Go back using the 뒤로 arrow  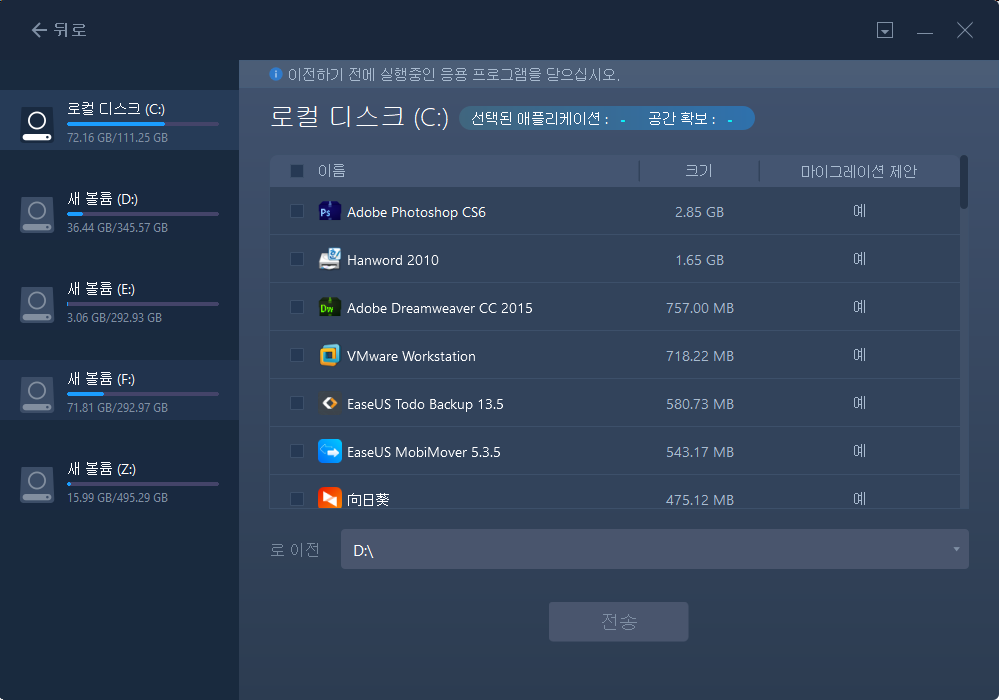tap(58, 30)
